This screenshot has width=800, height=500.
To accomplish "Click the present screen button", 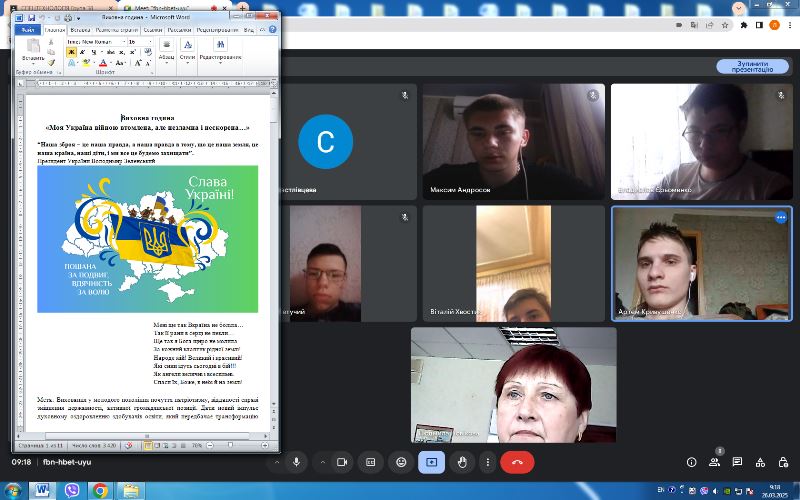I will click(431, 462).
